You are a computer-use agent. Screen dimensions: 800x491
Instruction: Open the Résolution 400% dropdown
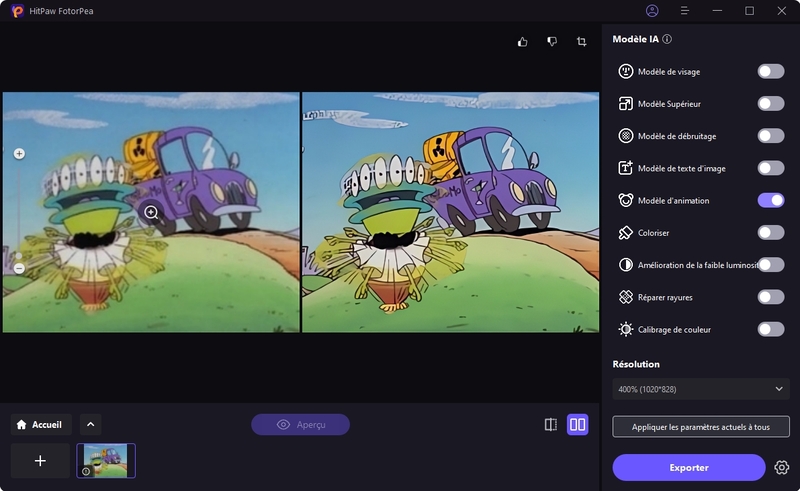(x=701, y=389)
